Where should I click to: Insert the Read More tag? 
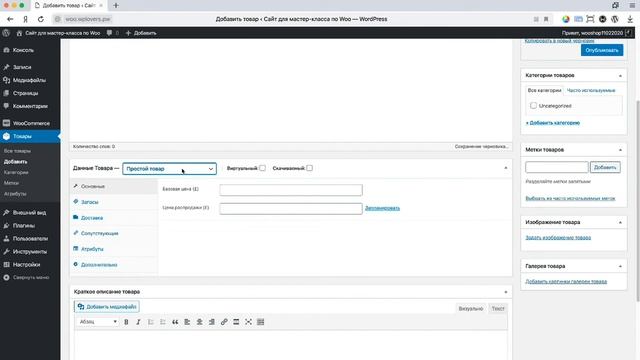tap(236, 322)
